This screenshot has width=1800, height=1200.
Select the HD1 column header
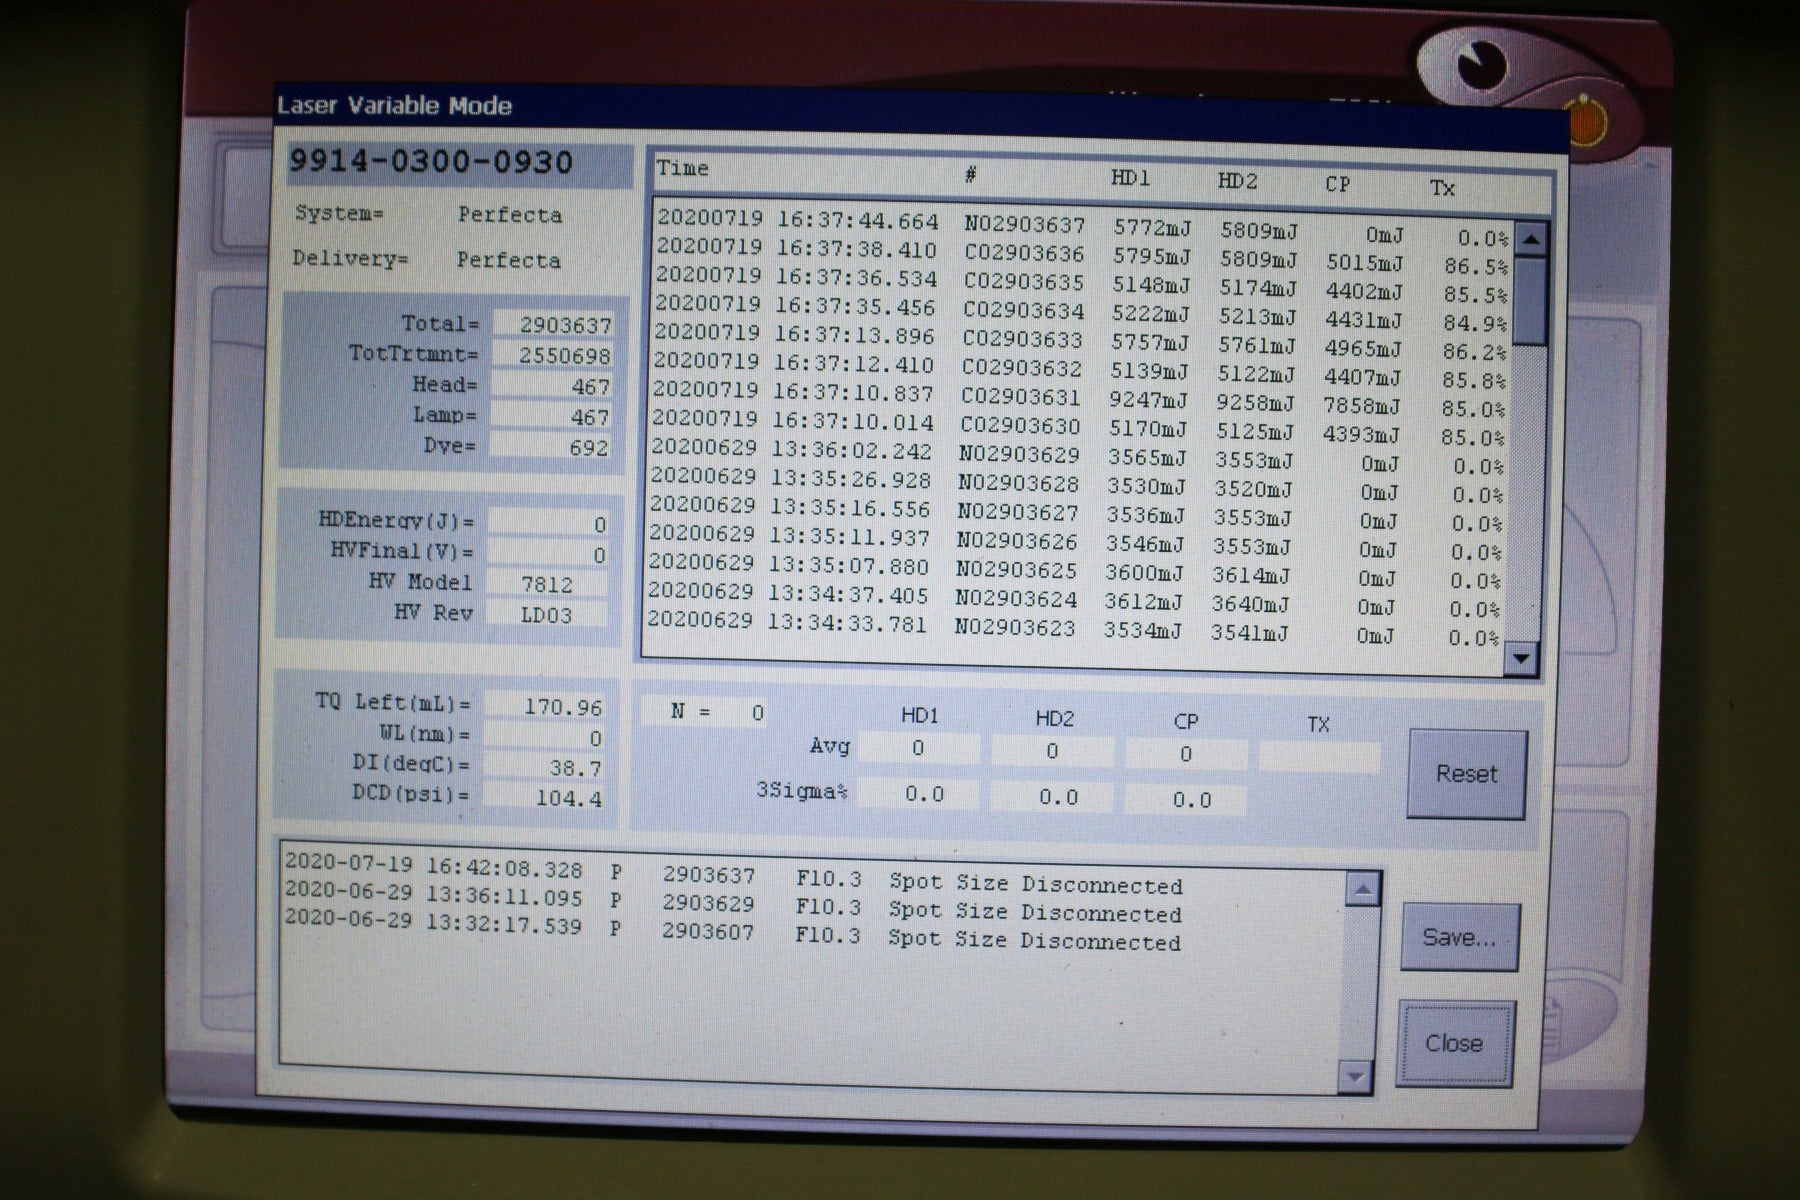tap(1130, 178)
